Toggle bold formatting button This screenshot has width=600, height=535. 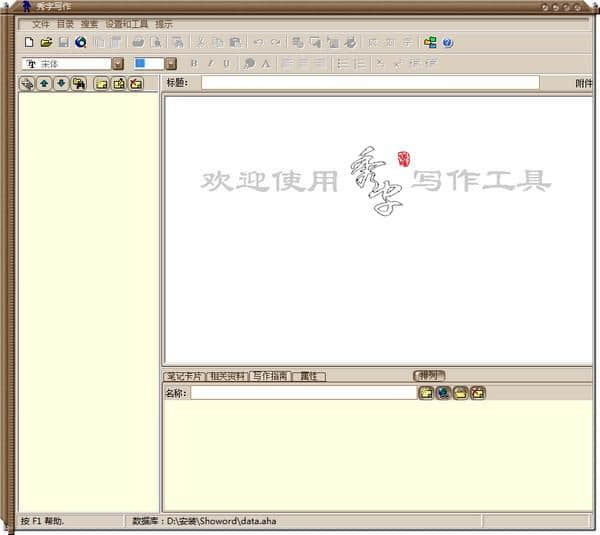[194, 63]
